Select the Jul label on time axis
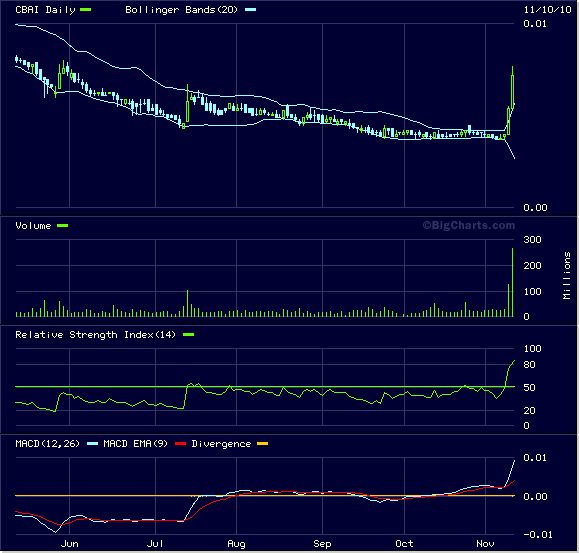The image size is (579, 553). (x=155, y=543)
